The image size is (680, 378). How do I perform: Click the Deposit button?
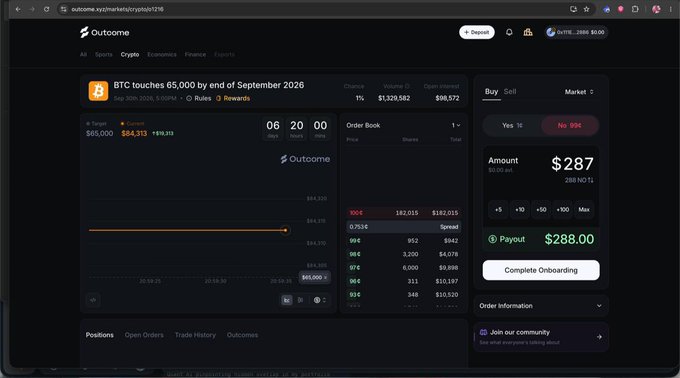pos(477,32)
